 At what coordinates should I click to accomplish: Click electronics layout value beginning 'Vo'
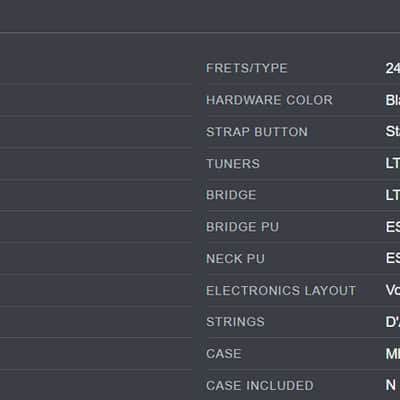coord(393,290)
